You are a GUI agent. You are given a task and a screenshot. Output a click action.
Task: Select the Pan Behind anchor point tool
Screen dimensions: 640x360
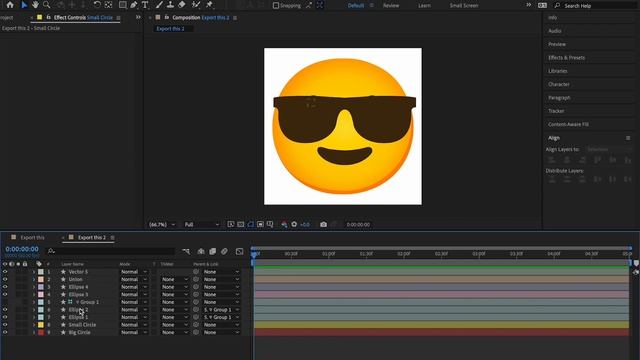(x=109, y=5)
